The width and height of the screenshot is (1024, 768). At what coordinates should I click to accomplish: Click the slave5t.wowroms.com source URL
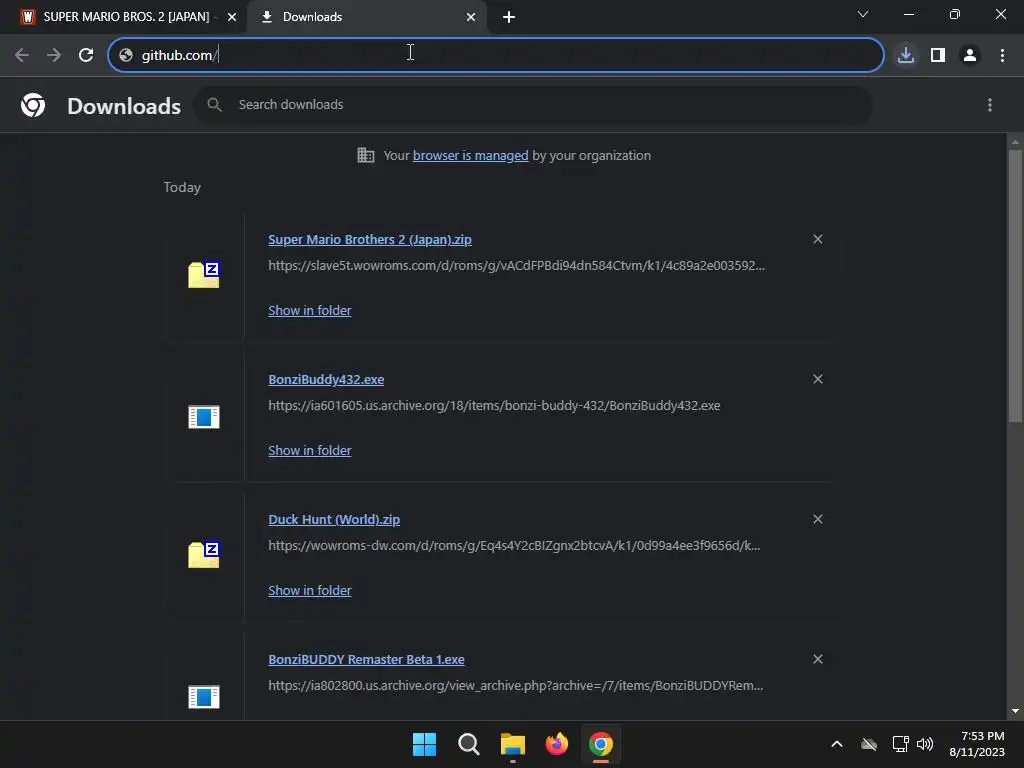(516, 266)
